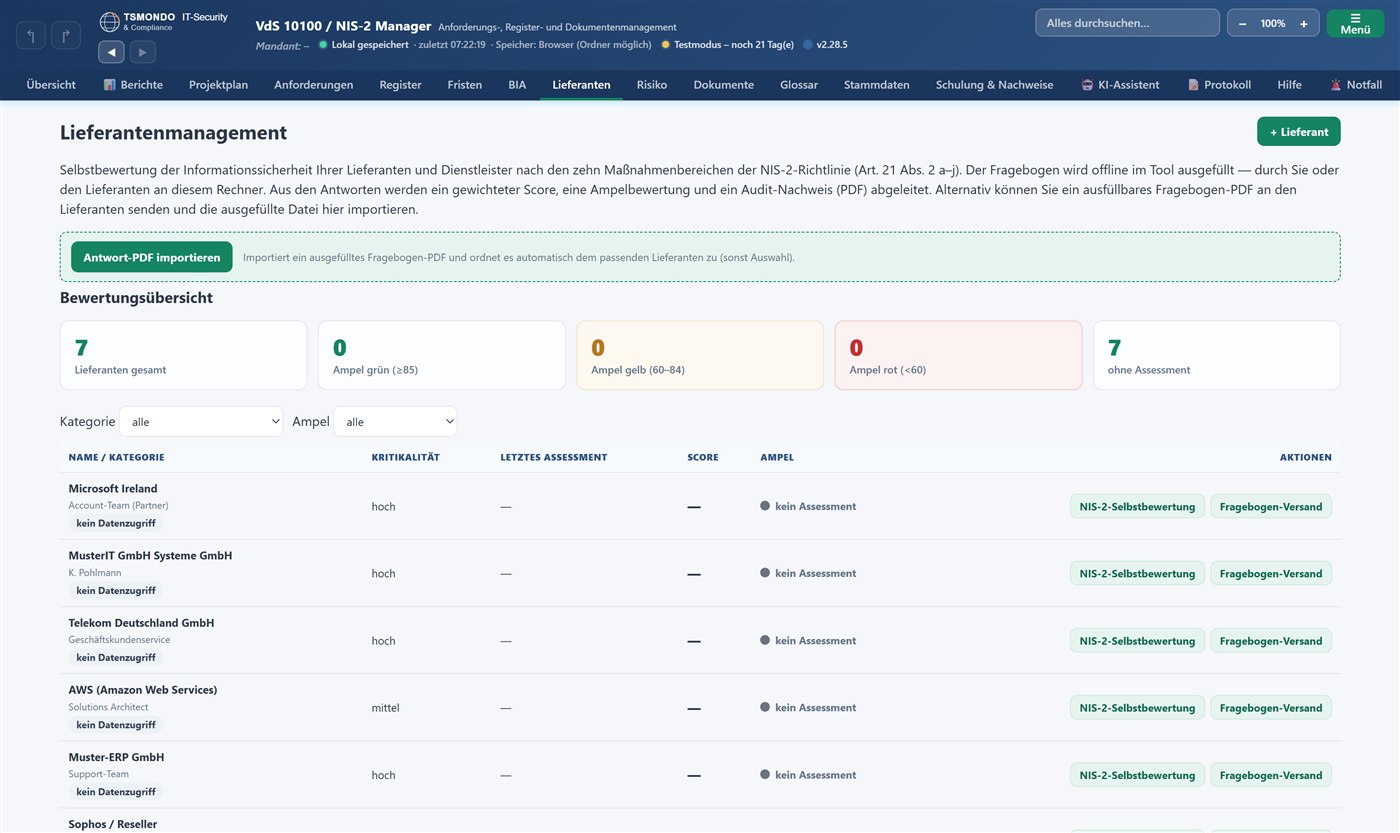Click Fragebogen-Versand for Telekom Deutschland GmbH
This screenshot has width=1400, height=833.
pos(1271,640)
